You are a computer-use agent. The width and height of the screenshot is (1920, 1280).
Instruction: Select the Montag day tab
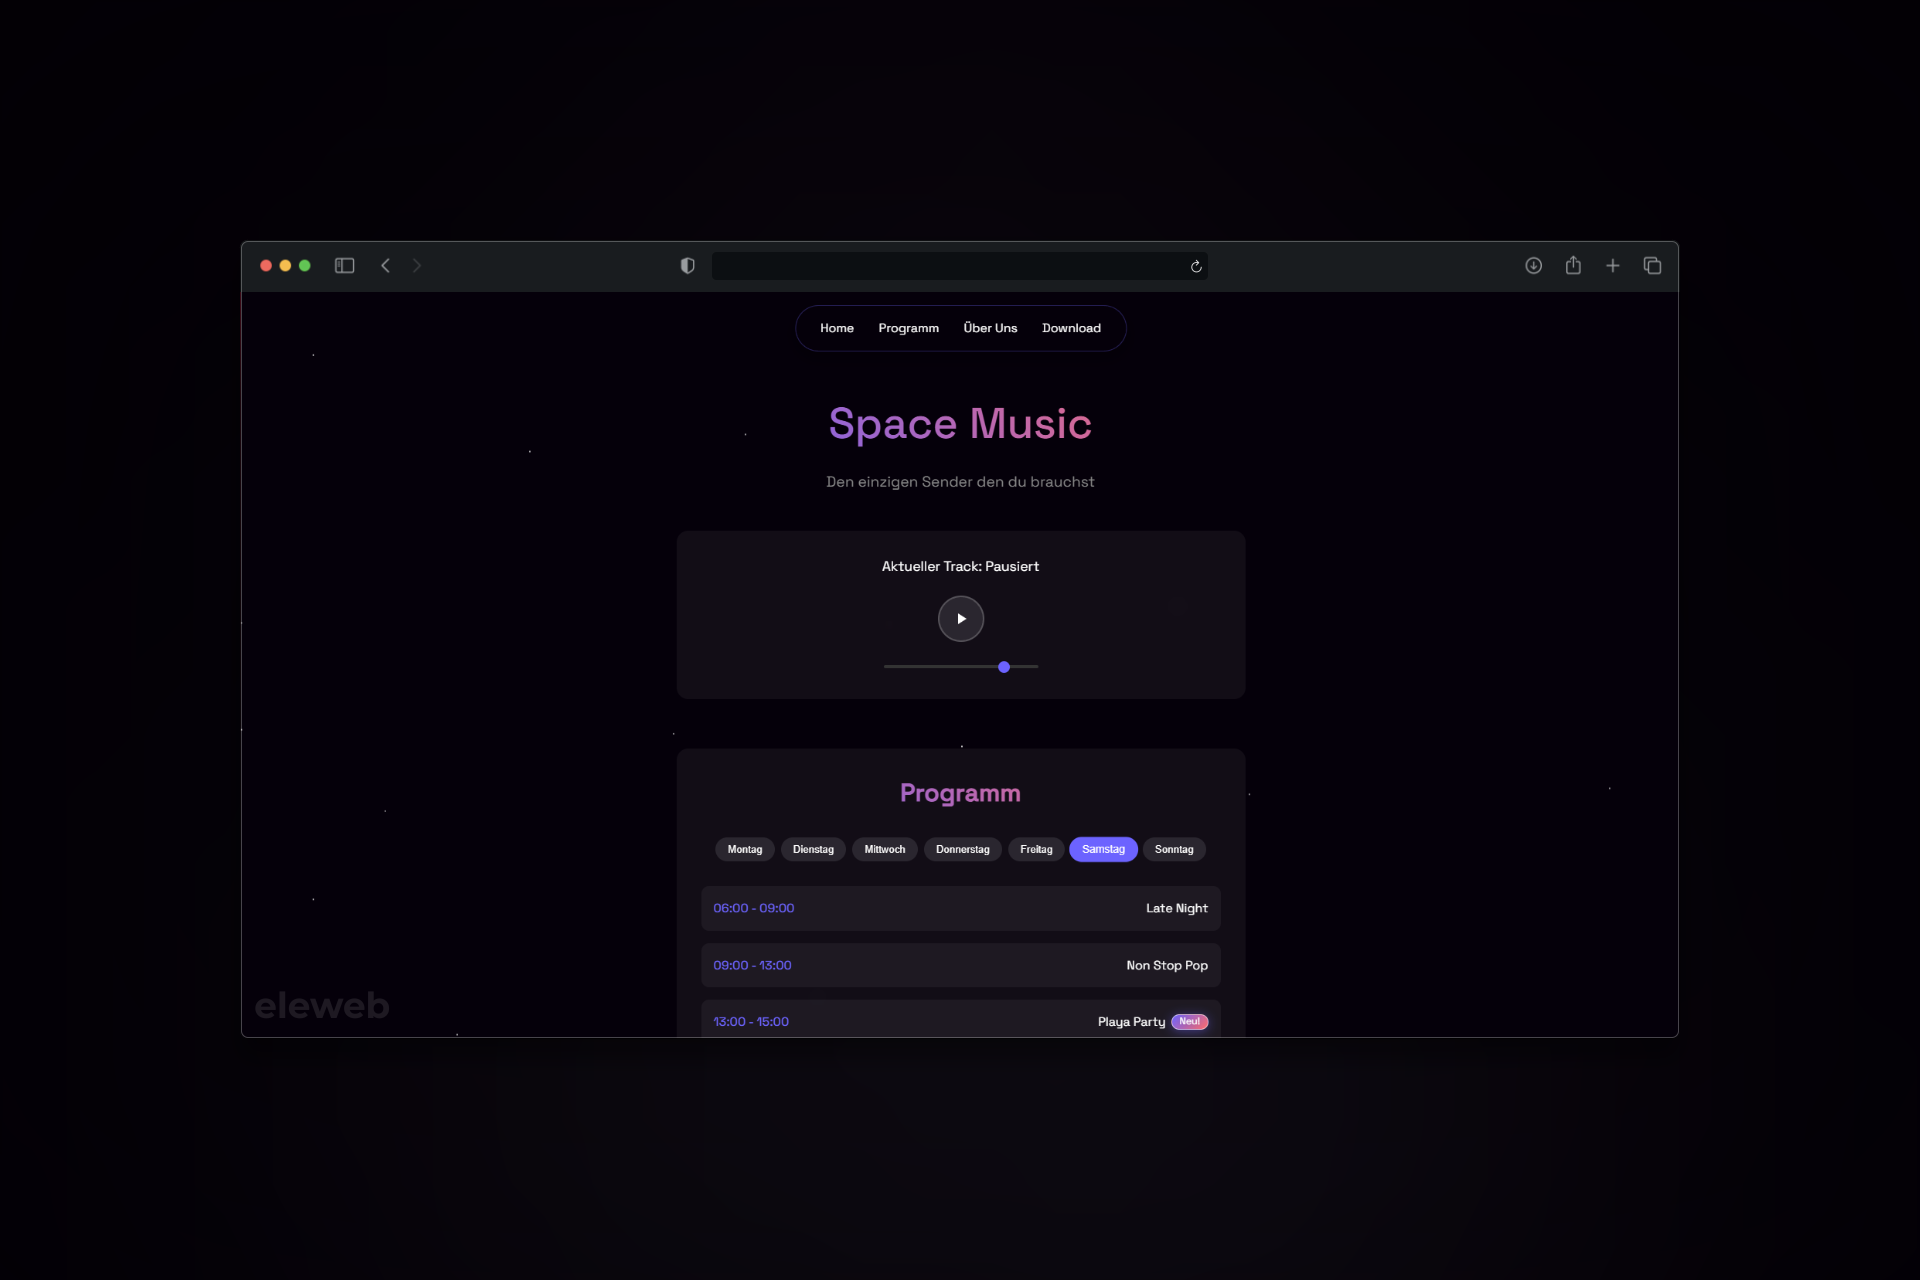744,849
